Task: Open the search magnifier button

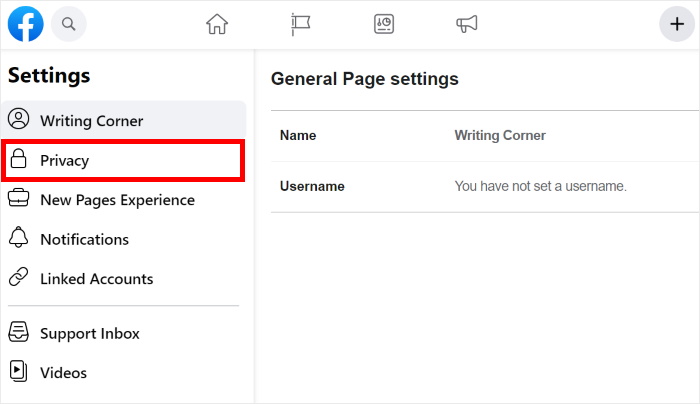Action: coord(68,23)
